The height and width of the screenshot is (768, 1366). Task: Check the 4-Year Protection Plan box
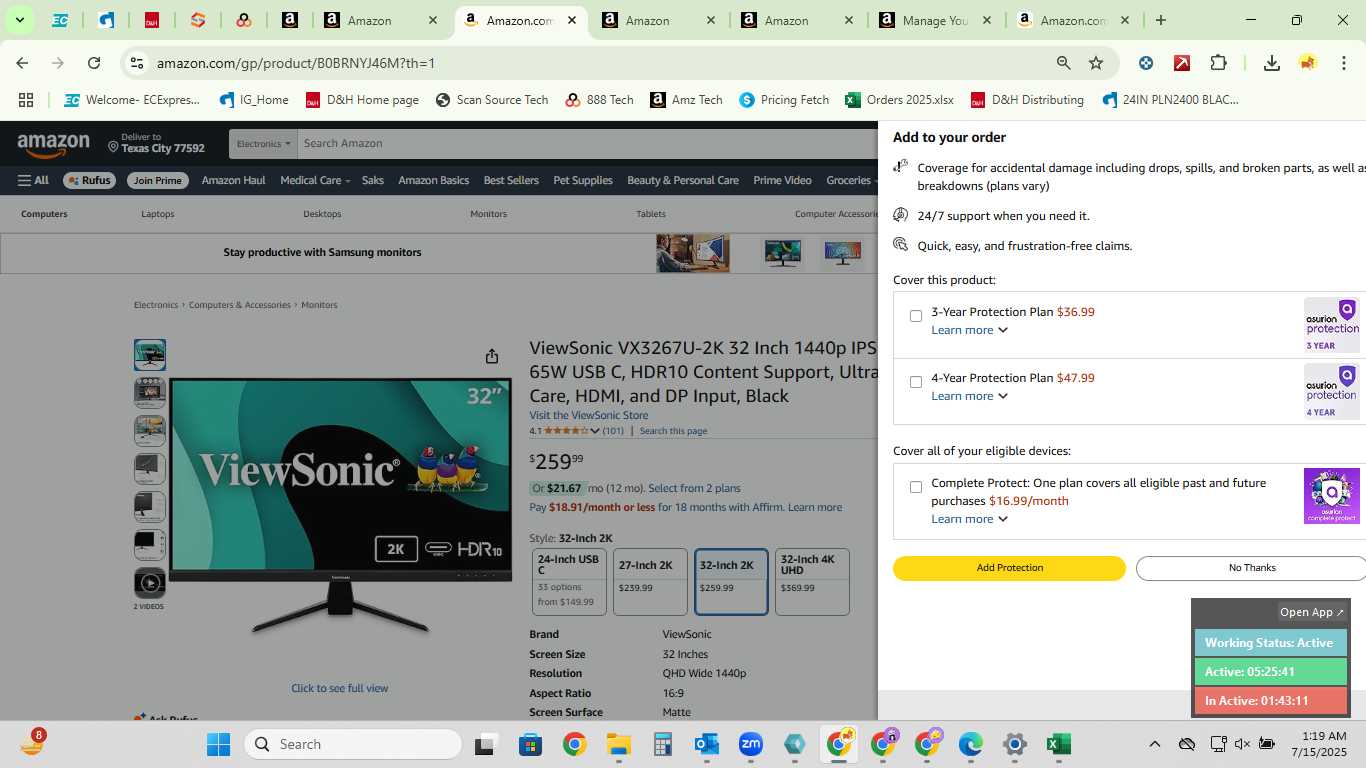click(x=916, y=382)
